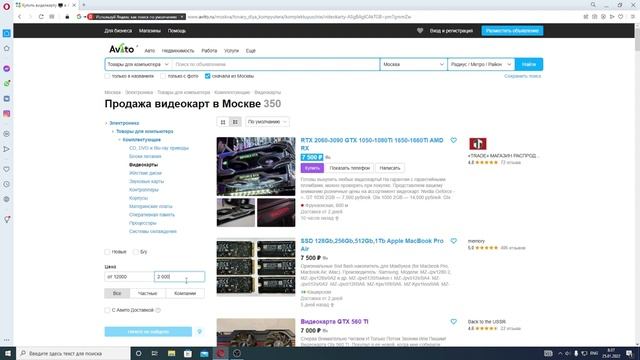Click the 'от 12000' price field

click(129, 277)
